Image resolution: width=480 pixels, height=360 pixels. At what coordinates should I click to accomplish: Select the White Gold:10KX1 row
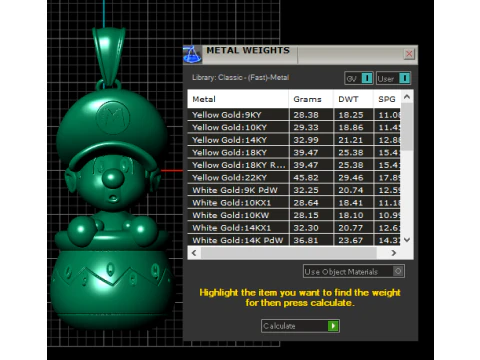(294, 203)
